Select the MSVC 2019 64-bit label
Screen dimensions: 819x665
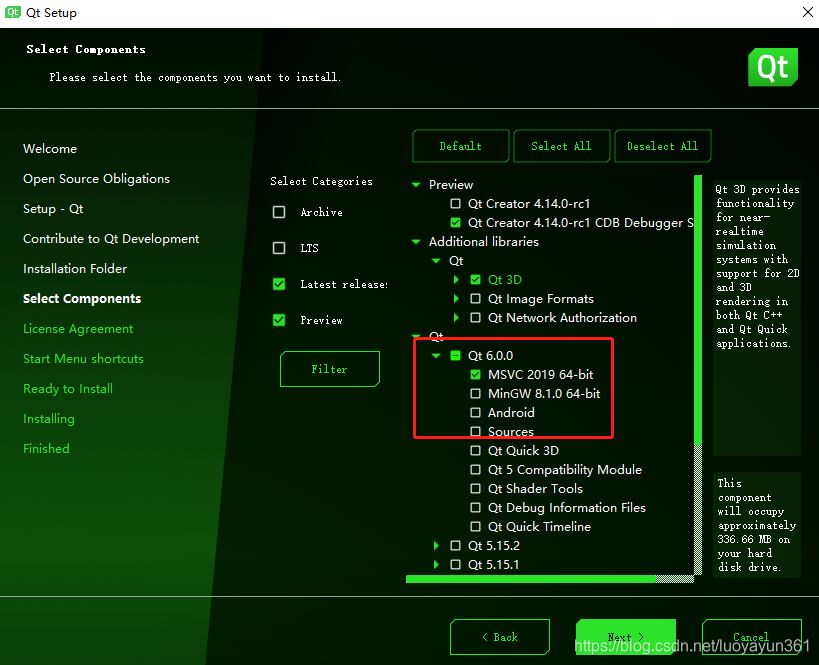pyautogui.click(x=541, y=375)
